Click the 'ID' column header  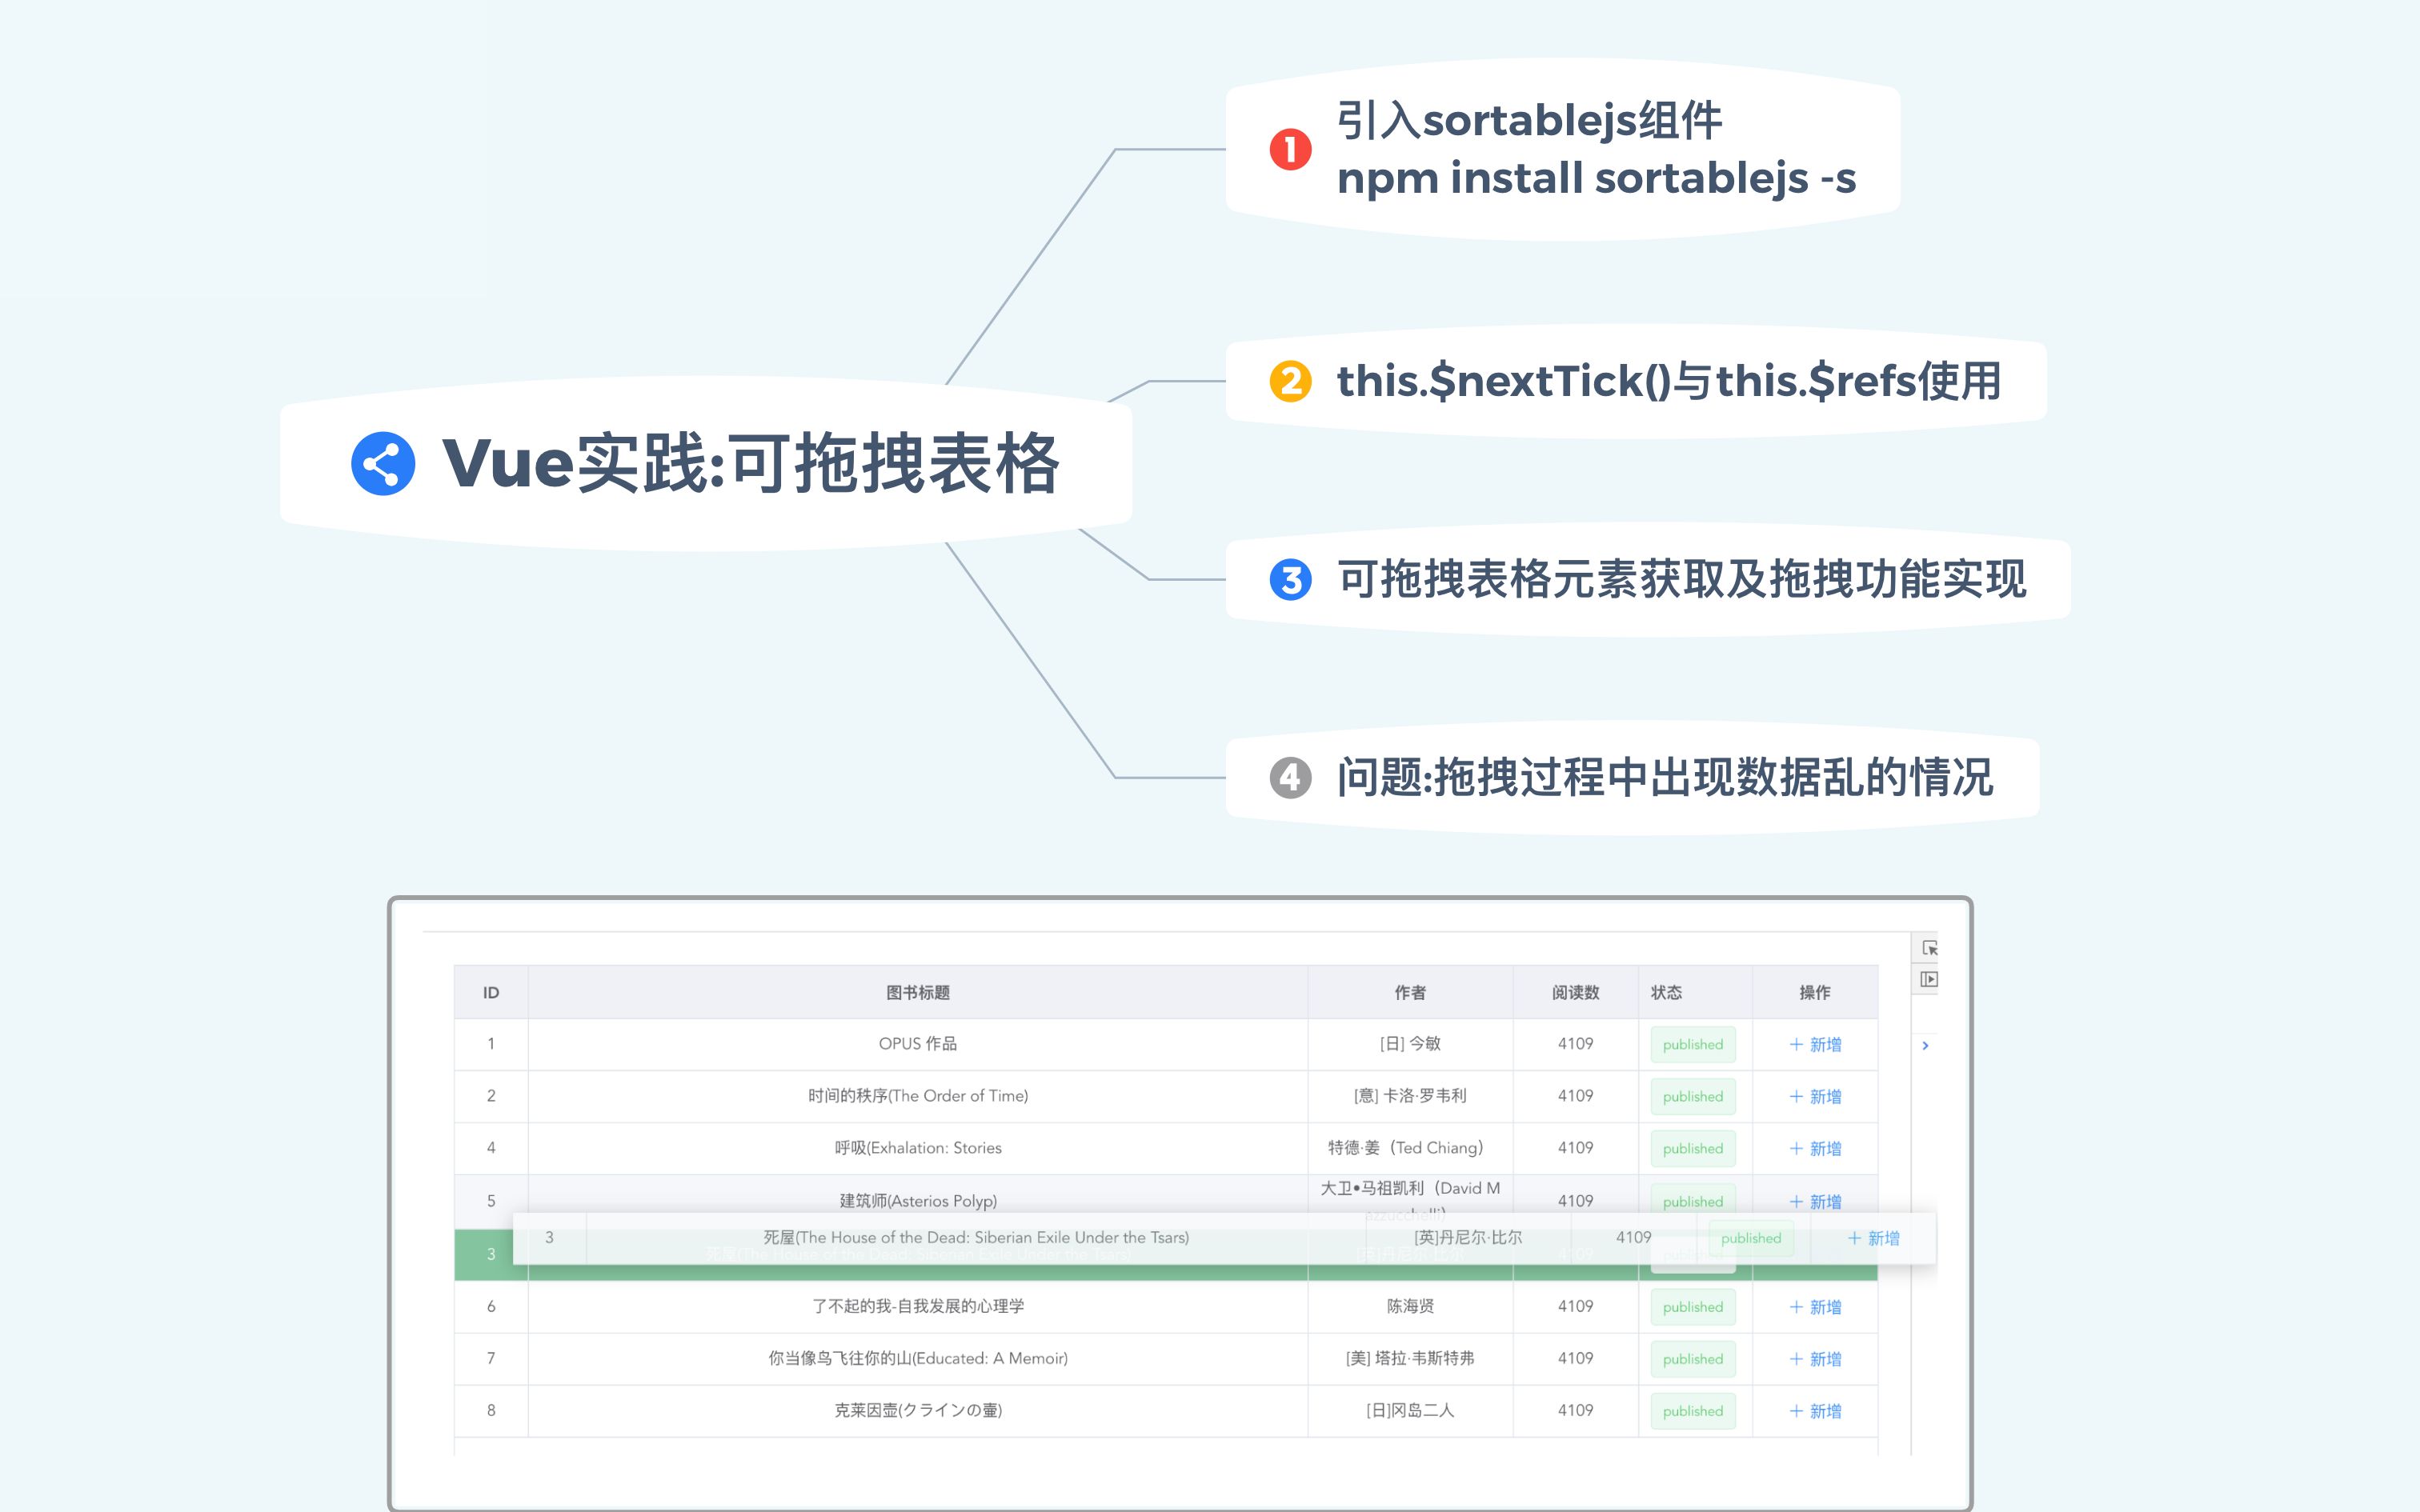tap(491, 992)
